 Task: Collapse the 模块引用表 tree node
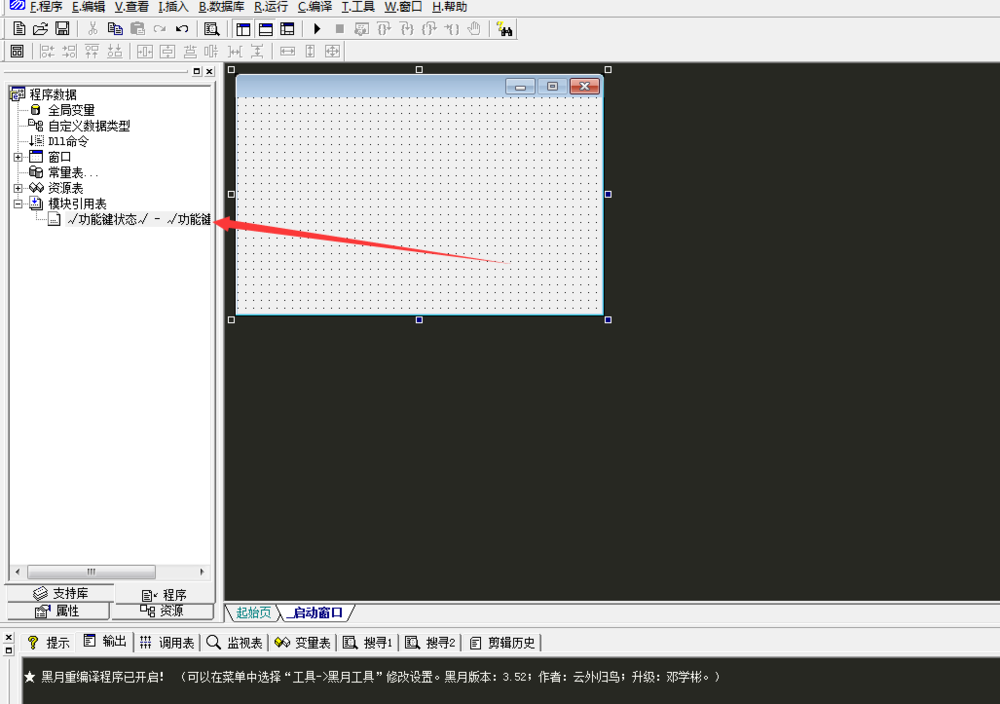point(18,204)
